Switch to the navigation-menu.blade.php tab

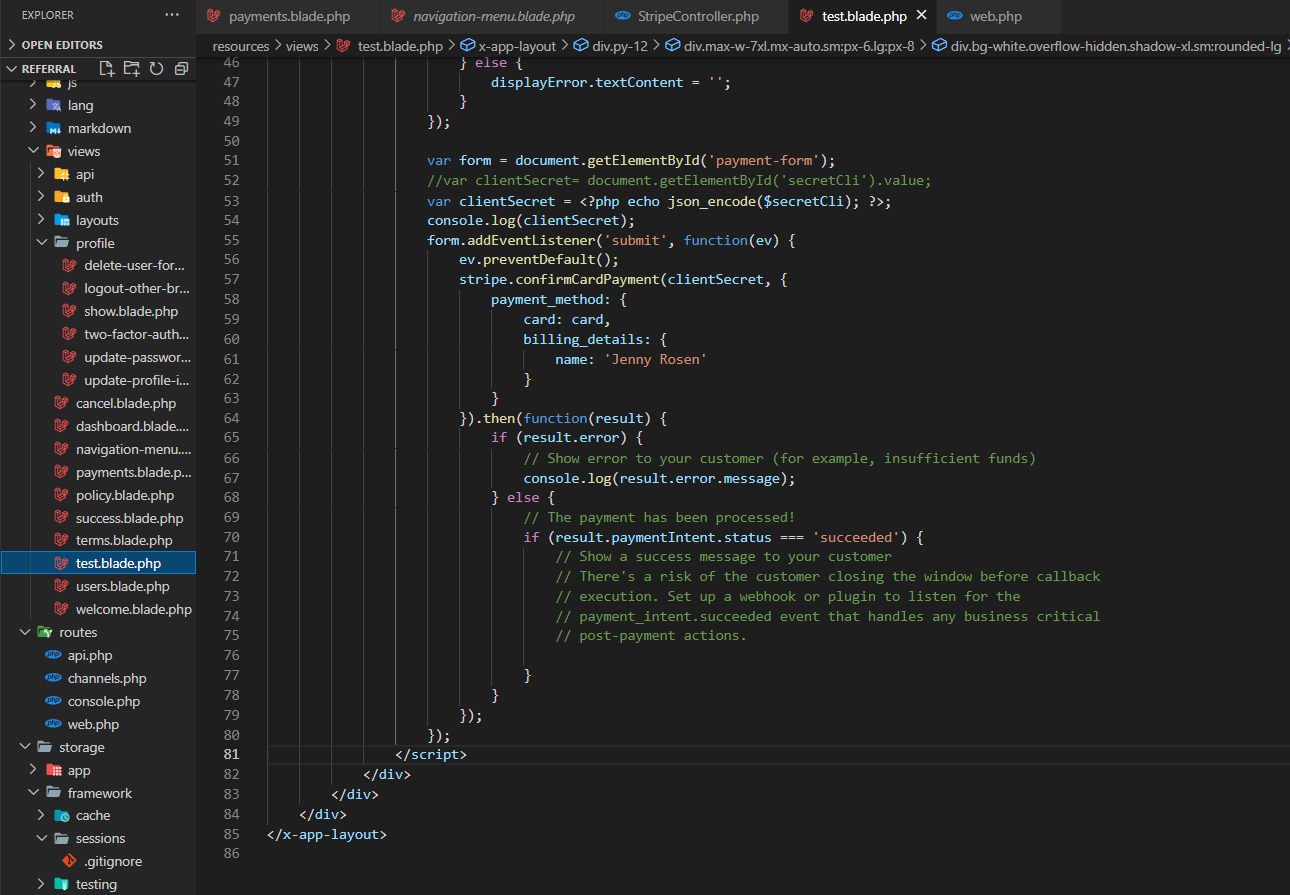[493, 16]
